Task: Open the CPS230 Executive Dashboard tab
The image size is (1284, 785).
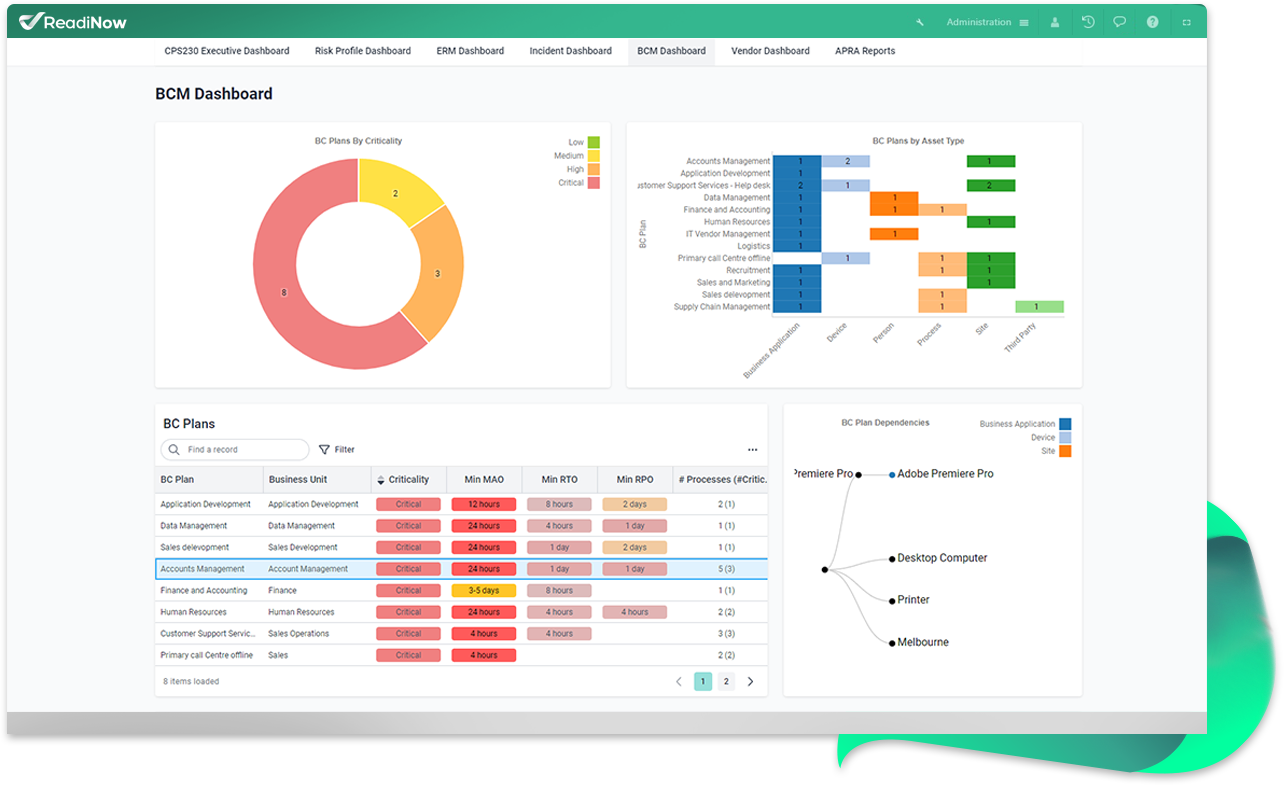Action: coord(227,51)
